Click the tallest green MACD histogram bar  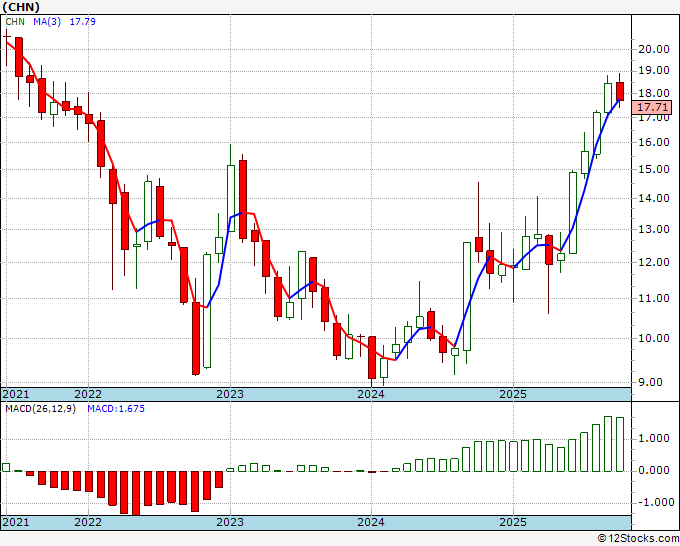(608, 444)
